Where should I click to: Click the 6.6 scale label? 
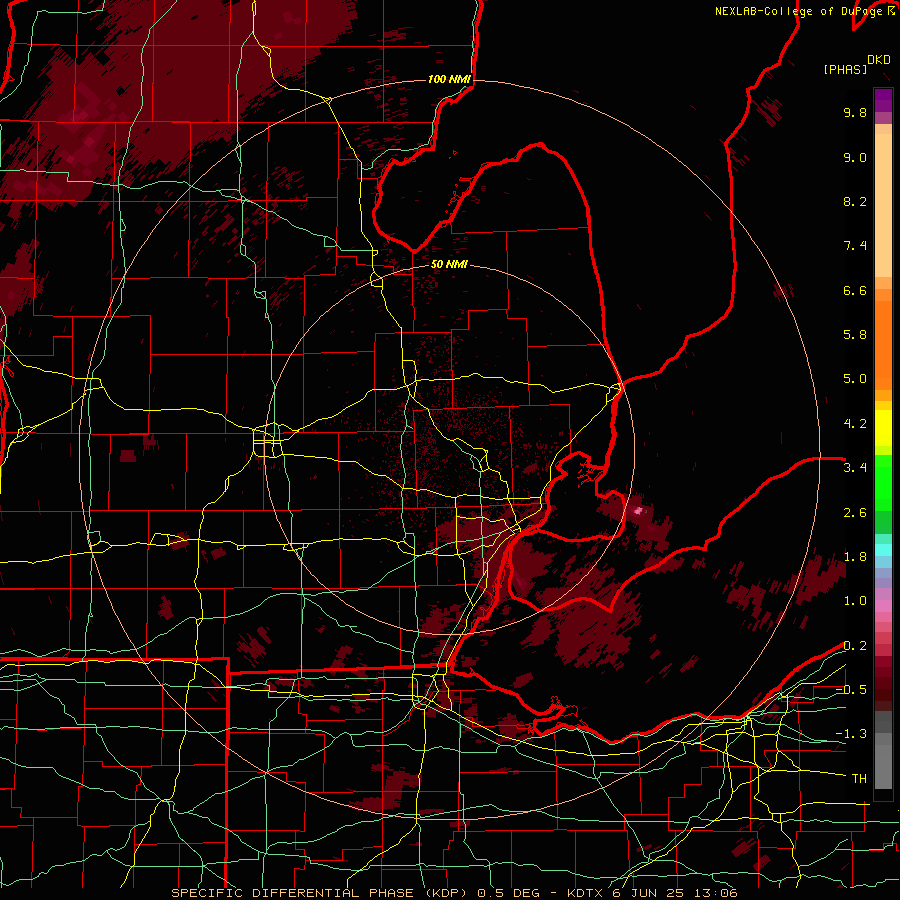[x=855, y=290]
